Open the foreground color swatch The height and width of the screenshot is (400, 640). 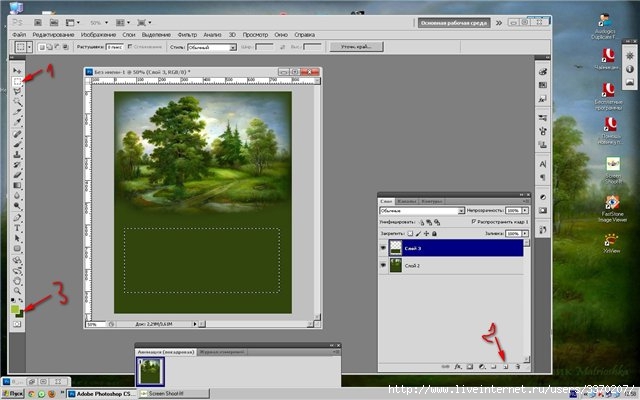[15, 309]
